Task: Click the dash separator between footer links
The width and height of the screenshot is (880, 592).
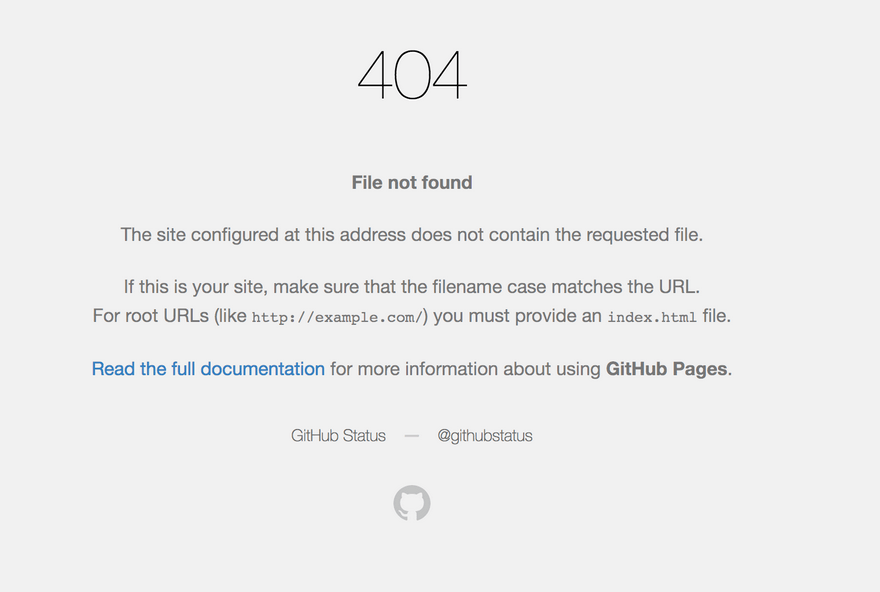Action: (x=412, y=436)
